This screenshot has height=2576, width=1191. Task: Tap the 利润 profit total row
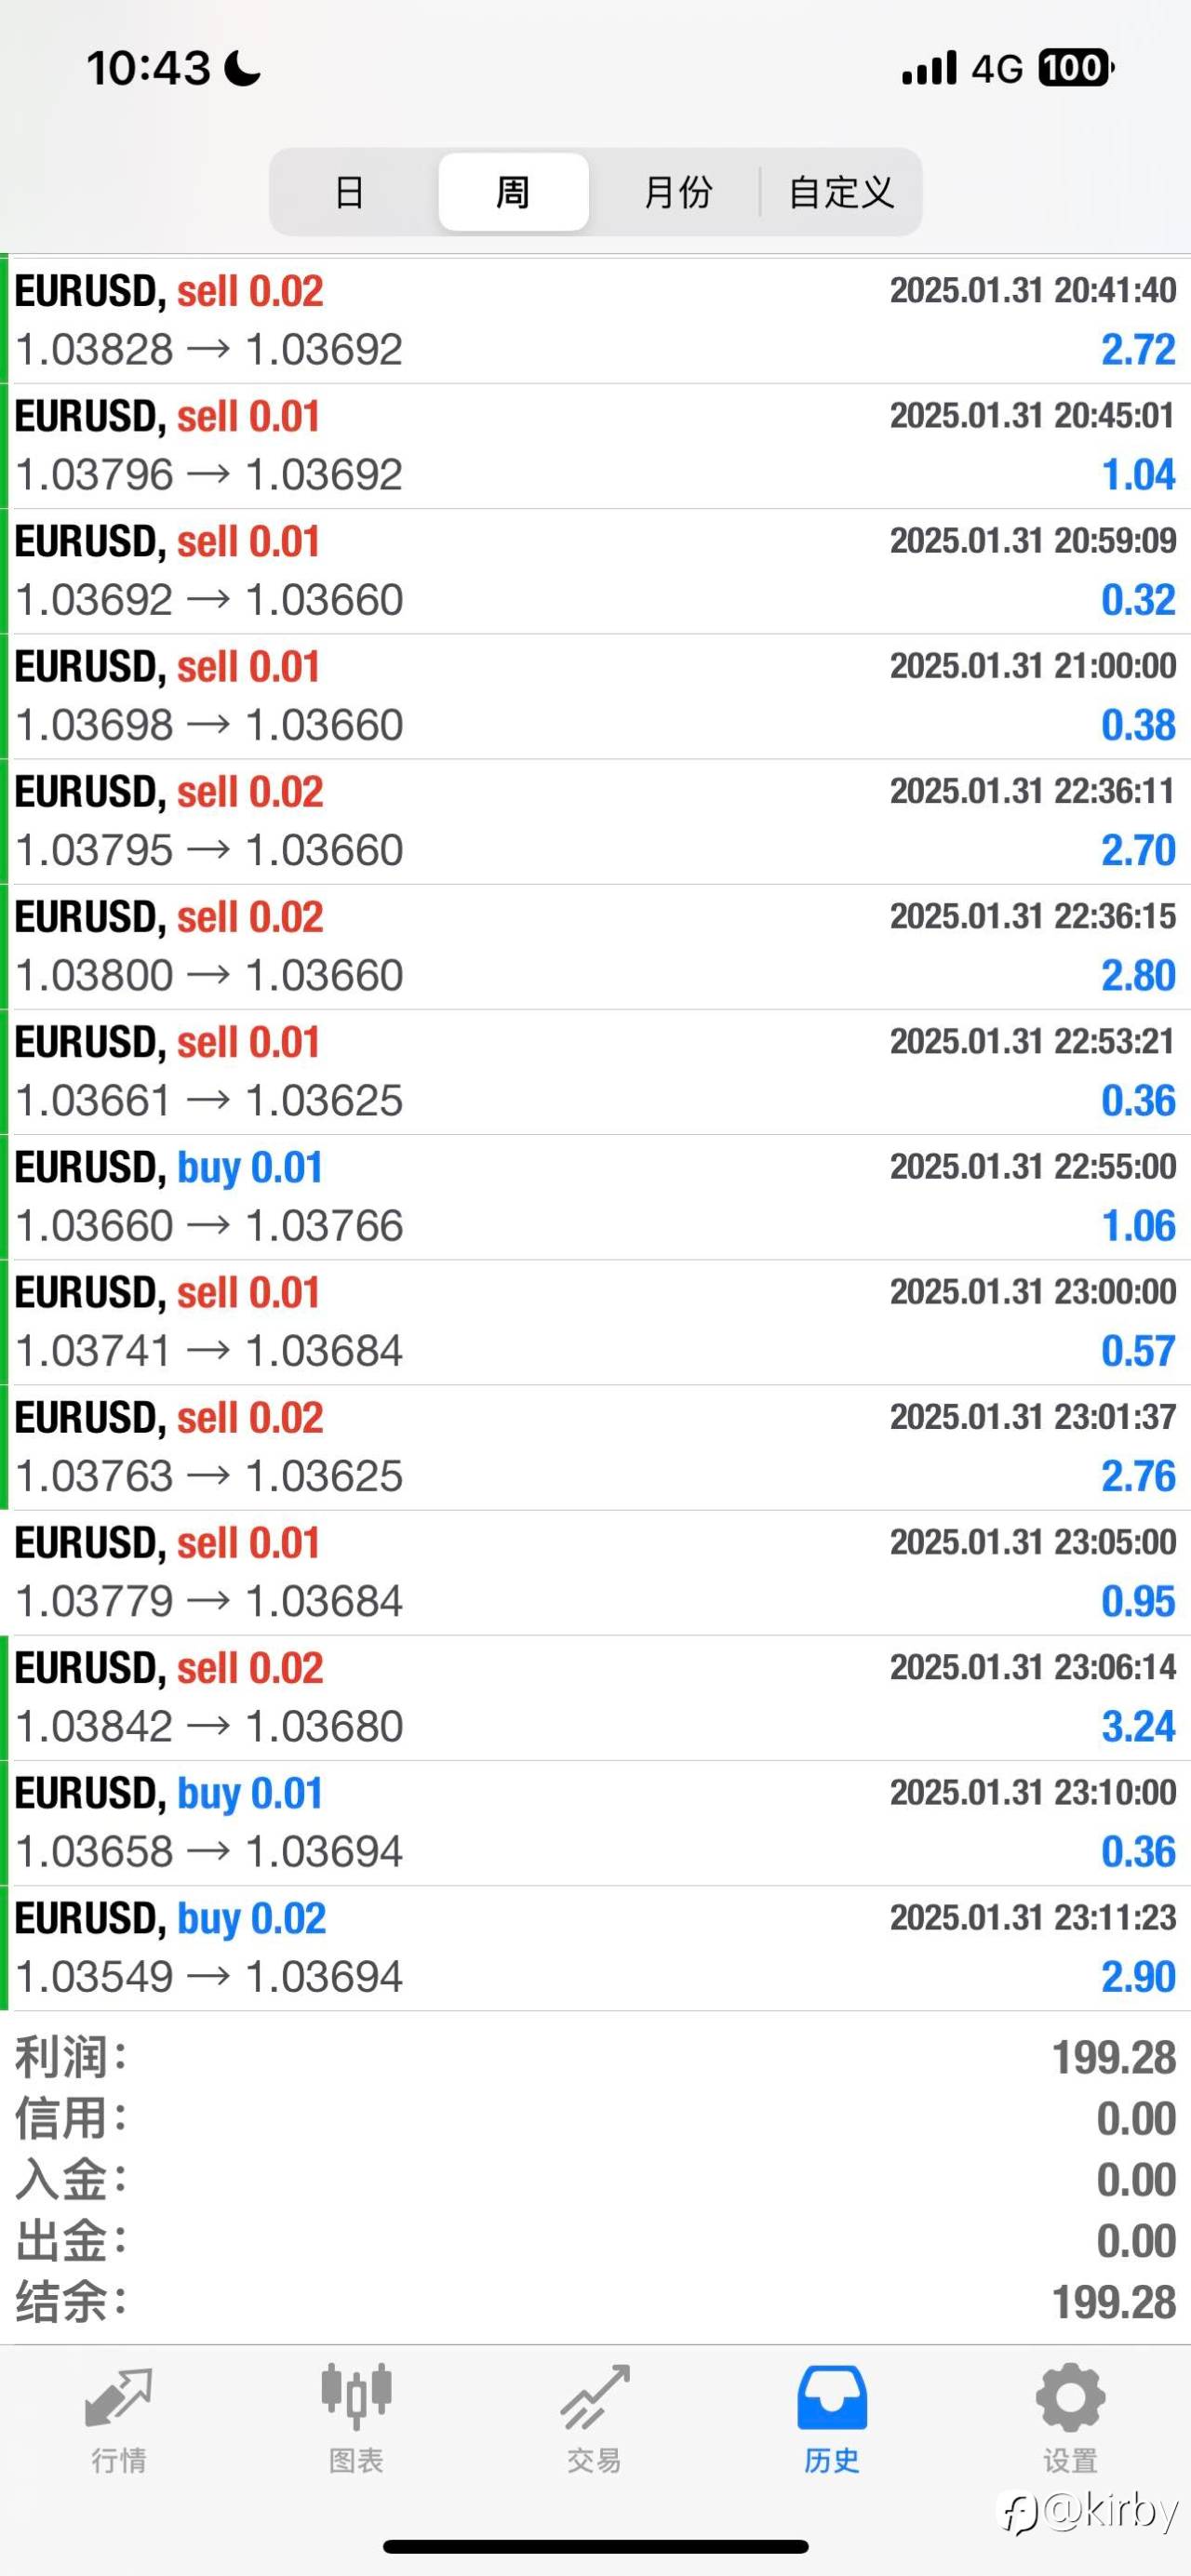tap(595, 2058)
